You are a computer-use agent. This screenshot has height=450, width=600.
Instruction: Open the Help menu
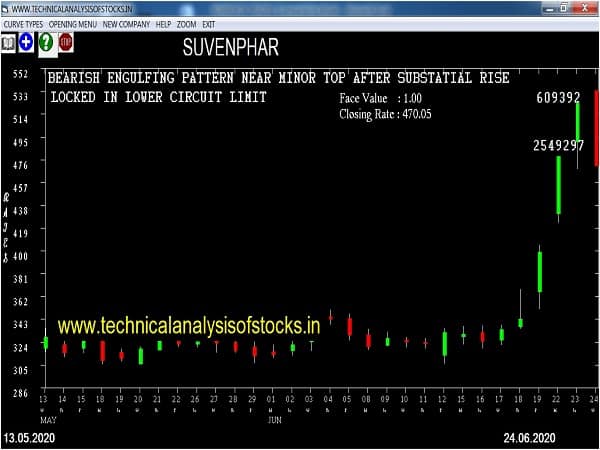163,23
